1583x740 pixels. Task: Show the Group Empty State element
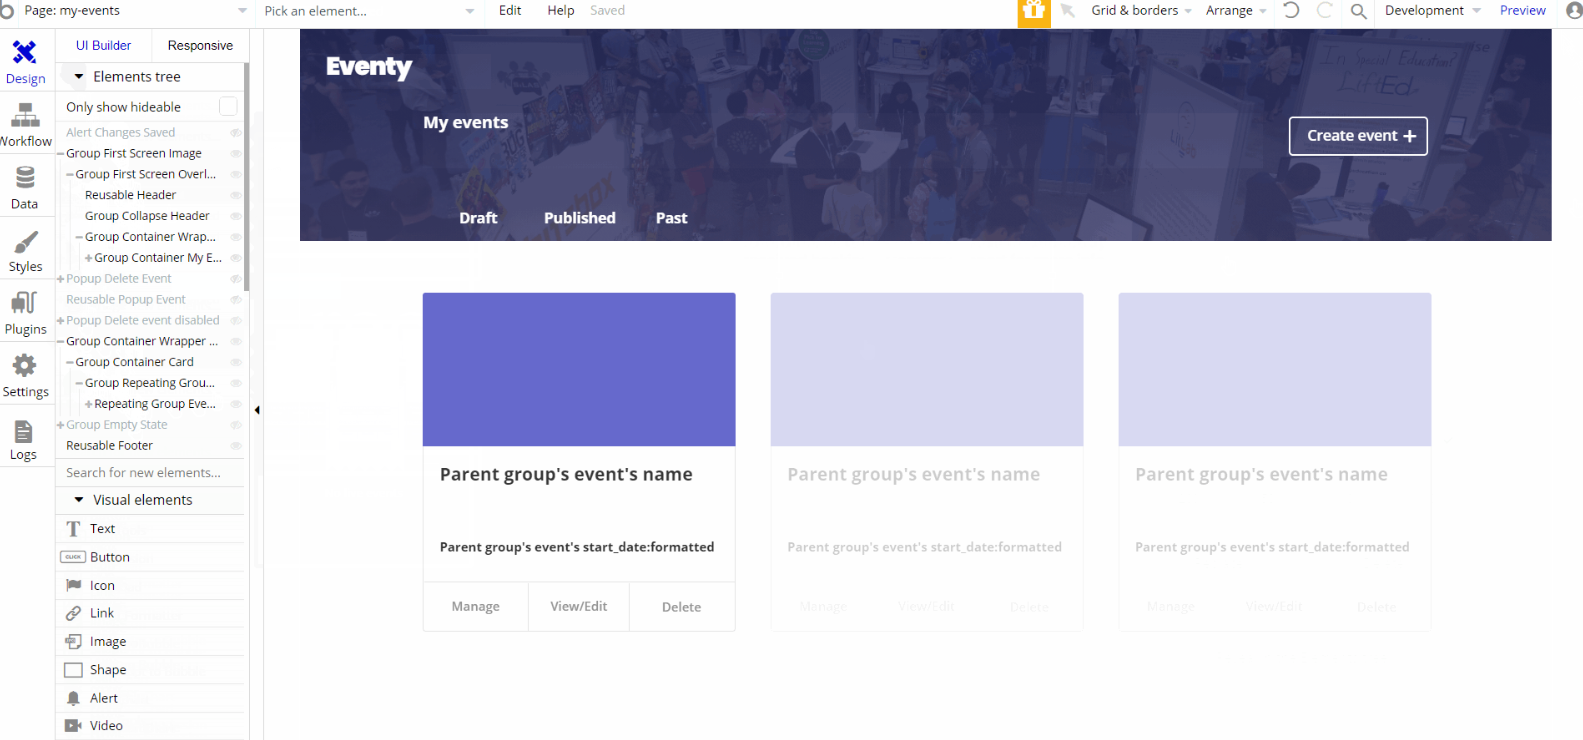(236, 425)
